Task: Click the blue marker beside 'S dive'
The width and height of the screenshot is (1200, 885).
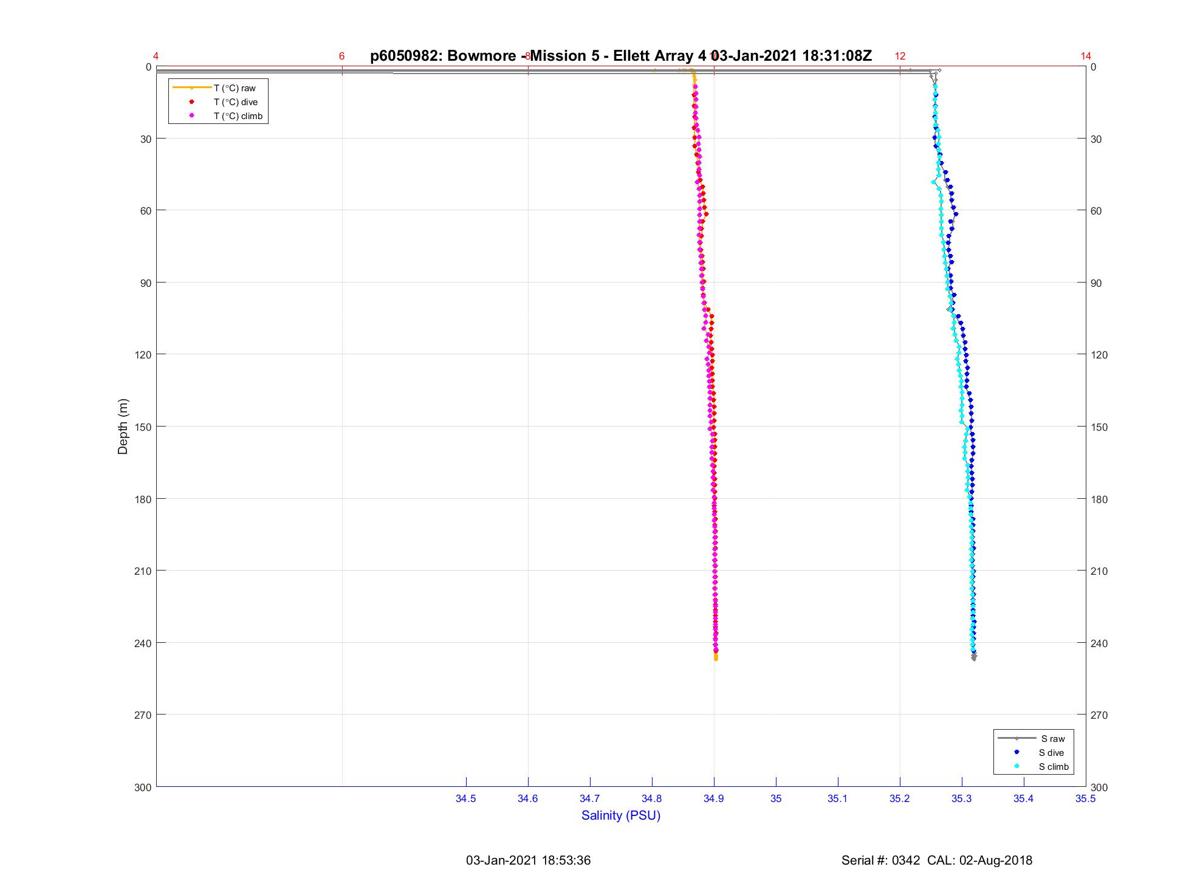Action: (x=1017, y=752)
